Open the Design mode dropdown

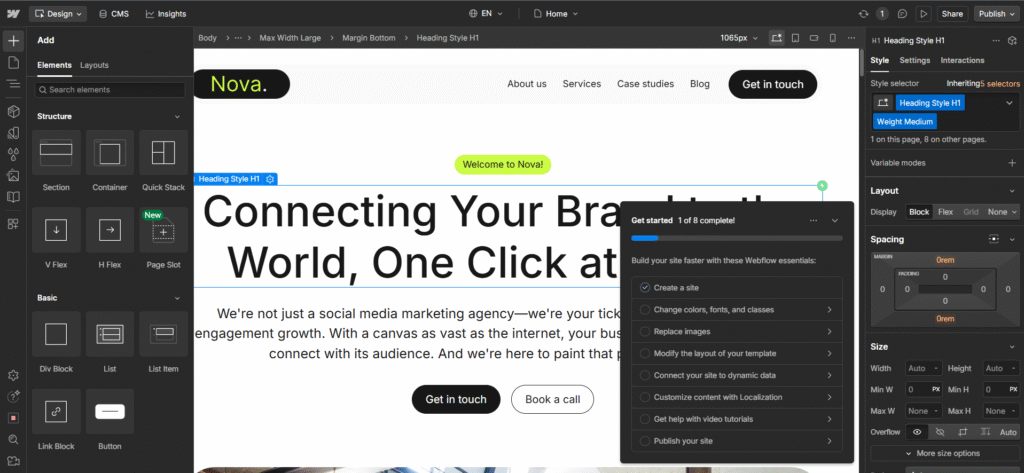pos(58,14)
